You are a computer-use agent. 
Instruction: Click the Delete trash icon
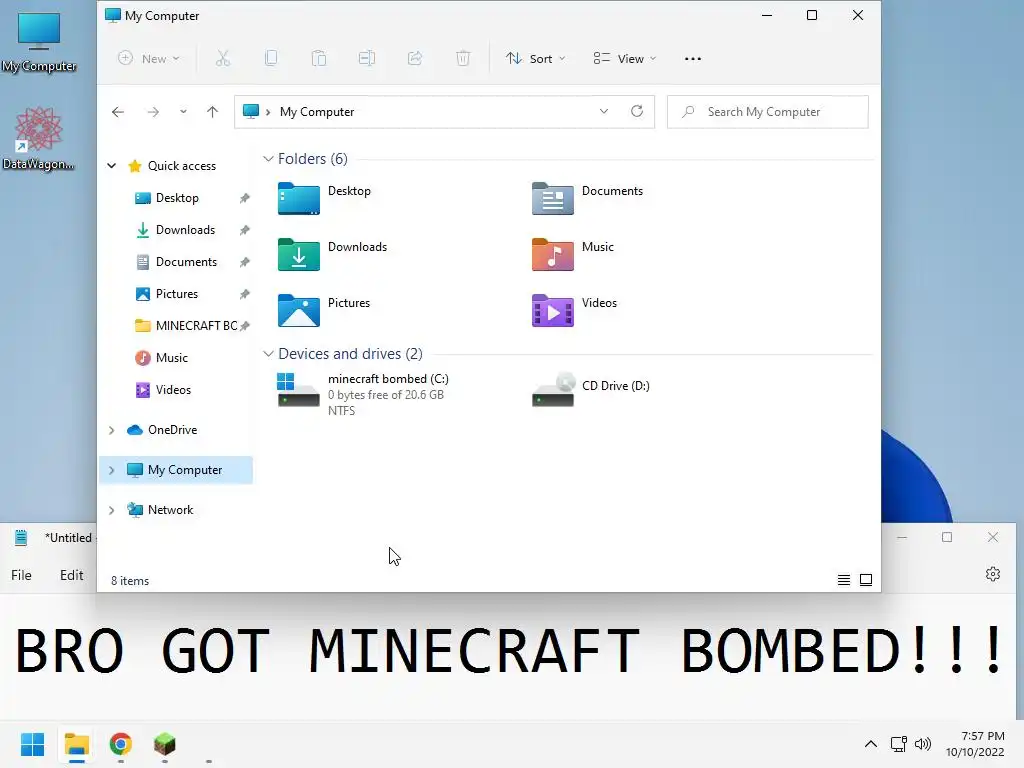[x=463, y=59]
